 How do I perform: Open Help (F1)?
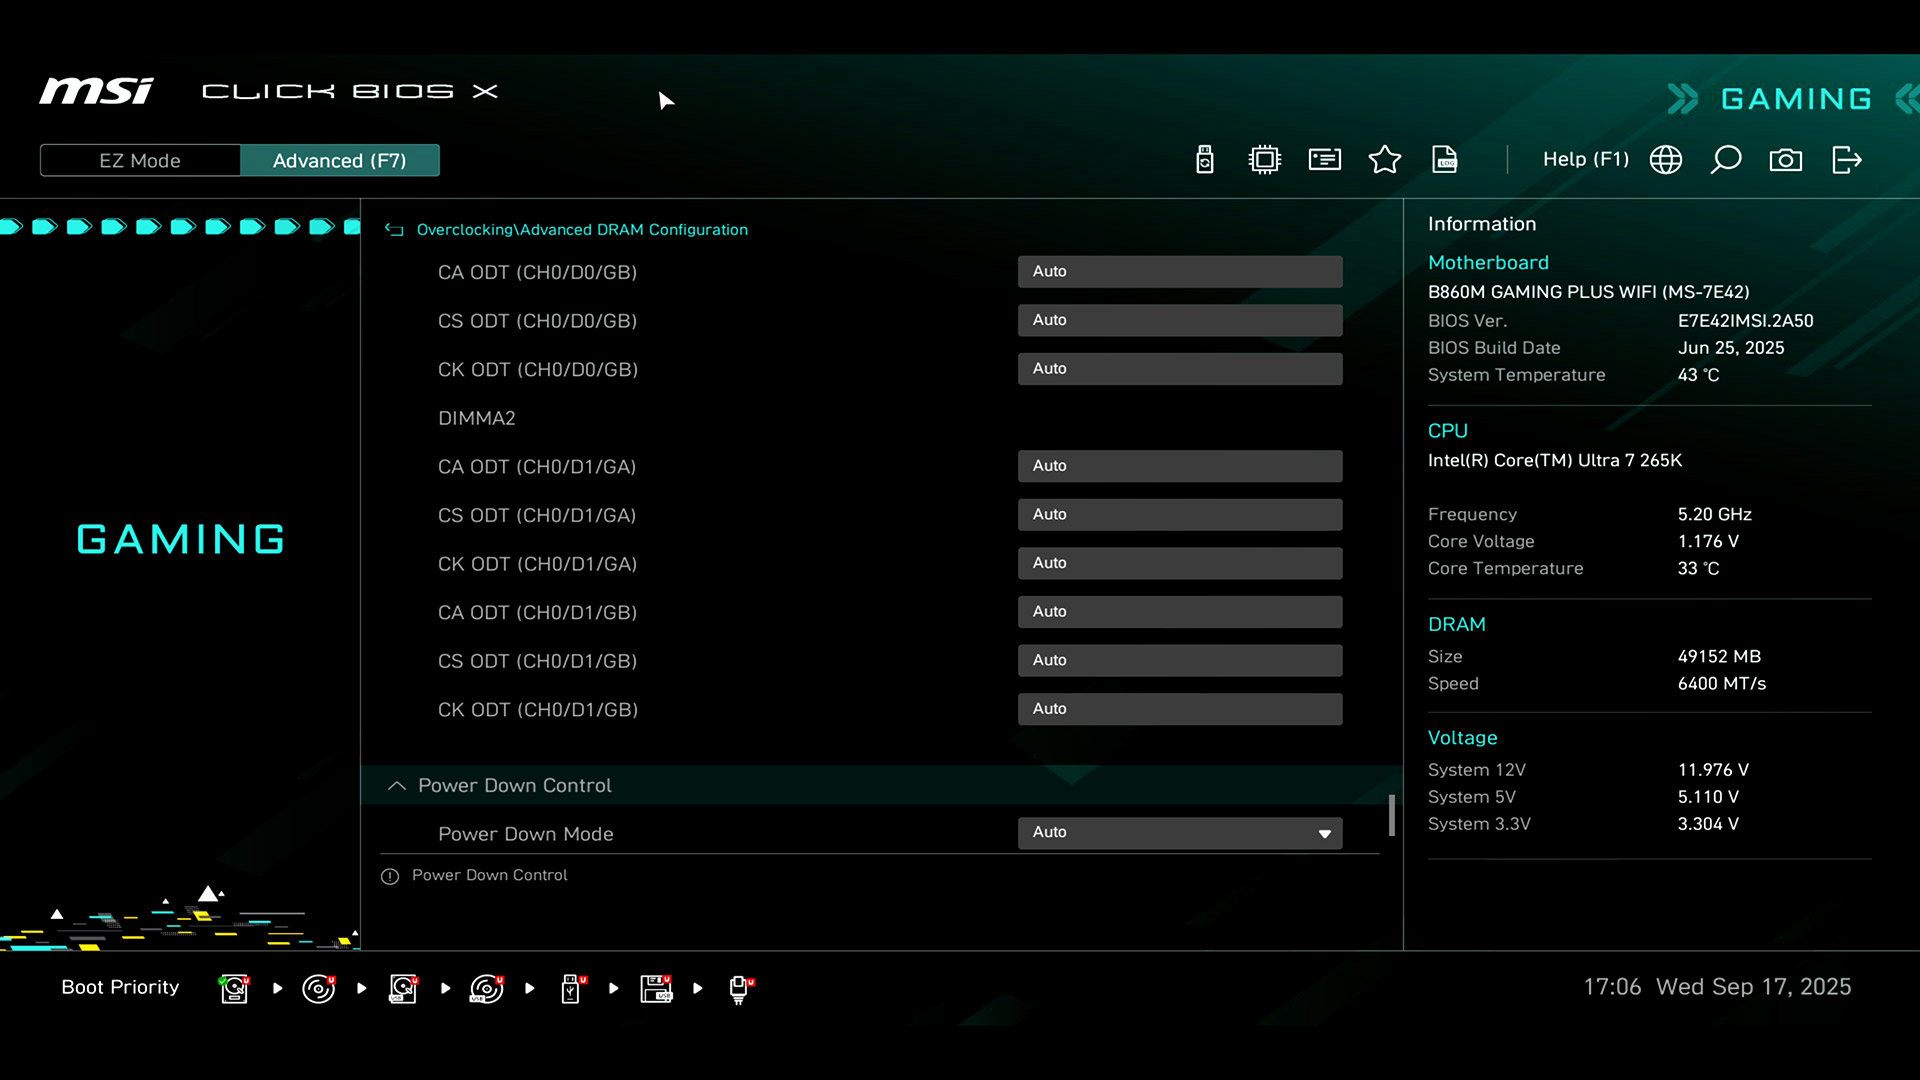1585,160
